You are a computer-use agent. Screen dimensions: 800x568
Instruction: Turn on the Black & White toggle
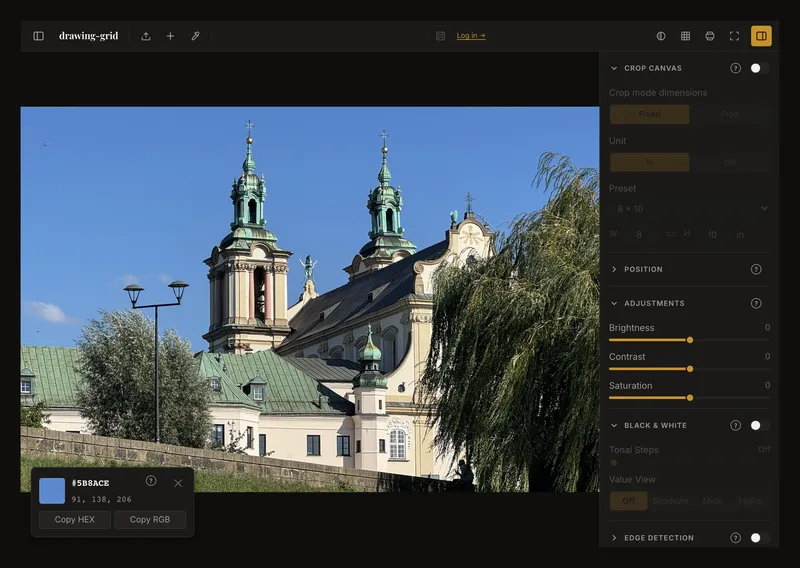759,425
